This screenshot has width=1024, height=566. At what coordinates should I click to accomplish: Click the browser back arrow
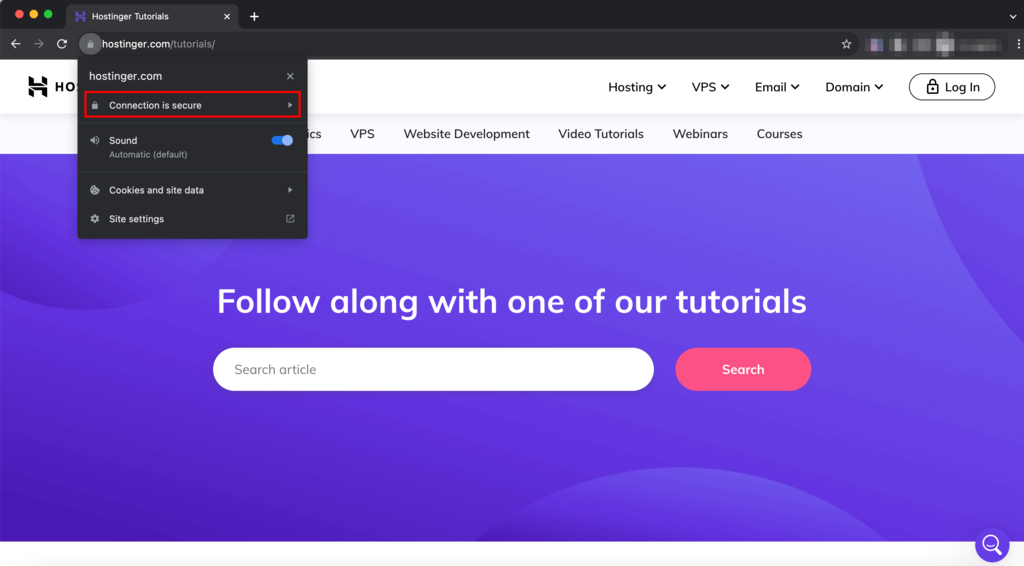point(16,44)
